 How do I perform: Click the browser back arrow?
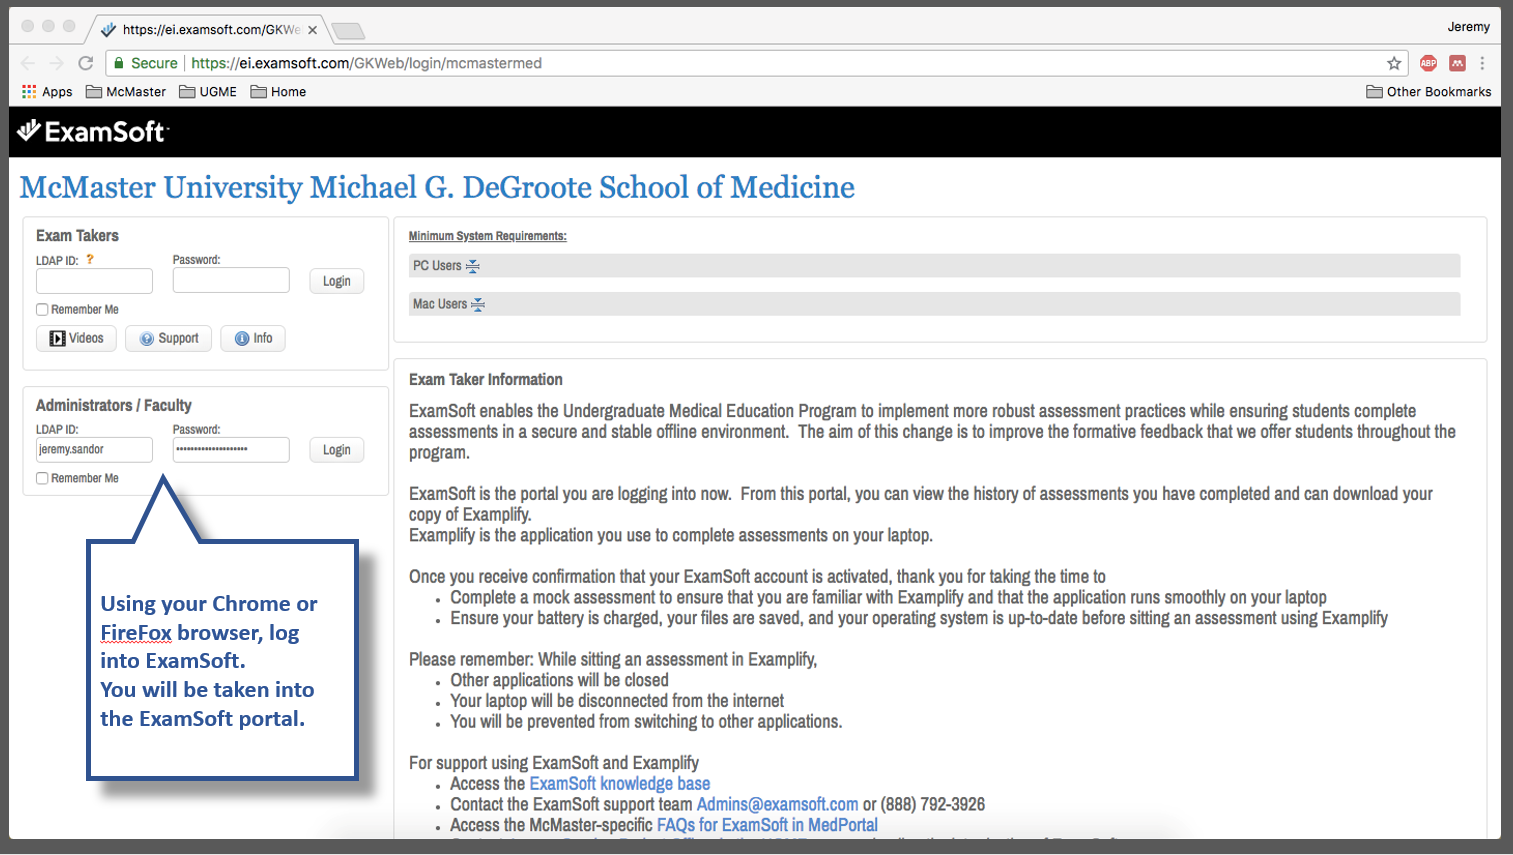(x=29, y=63)
